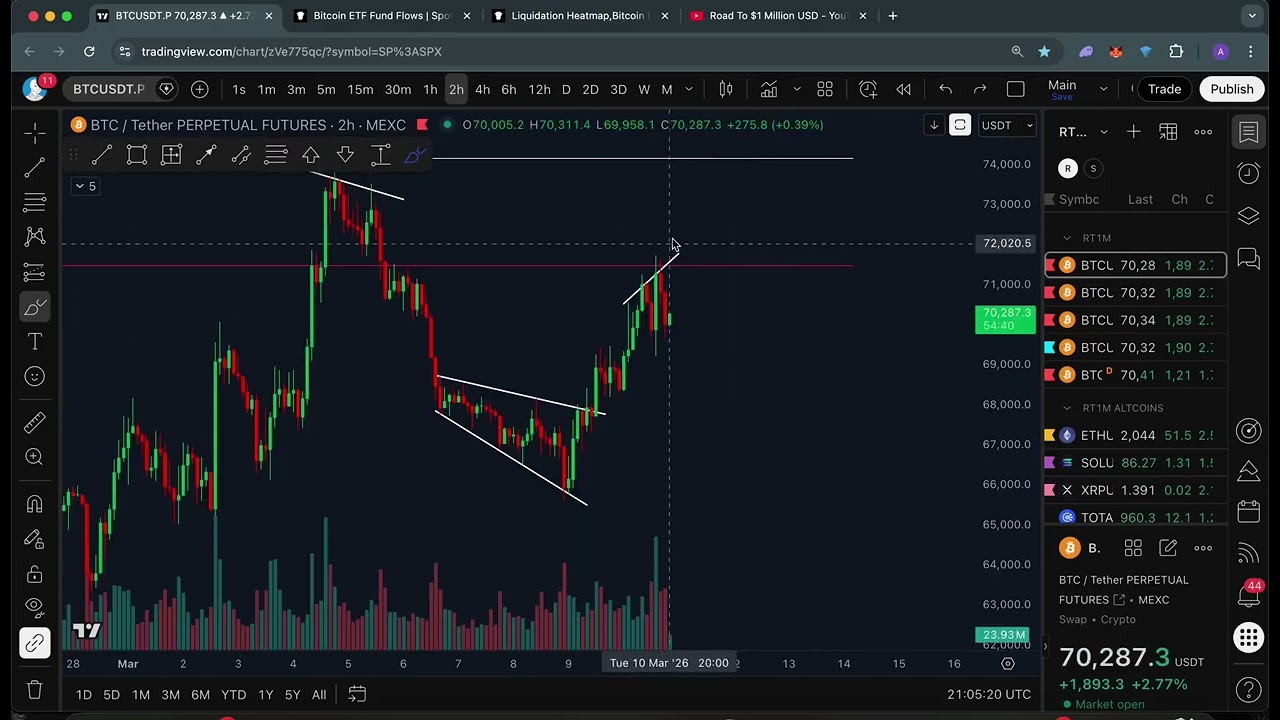Image resolution: width=1280 pixels, height=720 pixels.
Task: Toggle the R filter in watchlist
Action: (1068, 168)
